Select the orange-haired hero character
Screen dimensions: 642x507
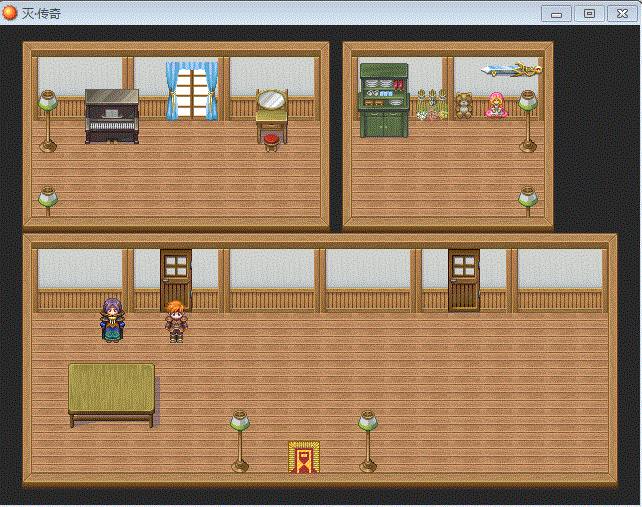(176, 321)
